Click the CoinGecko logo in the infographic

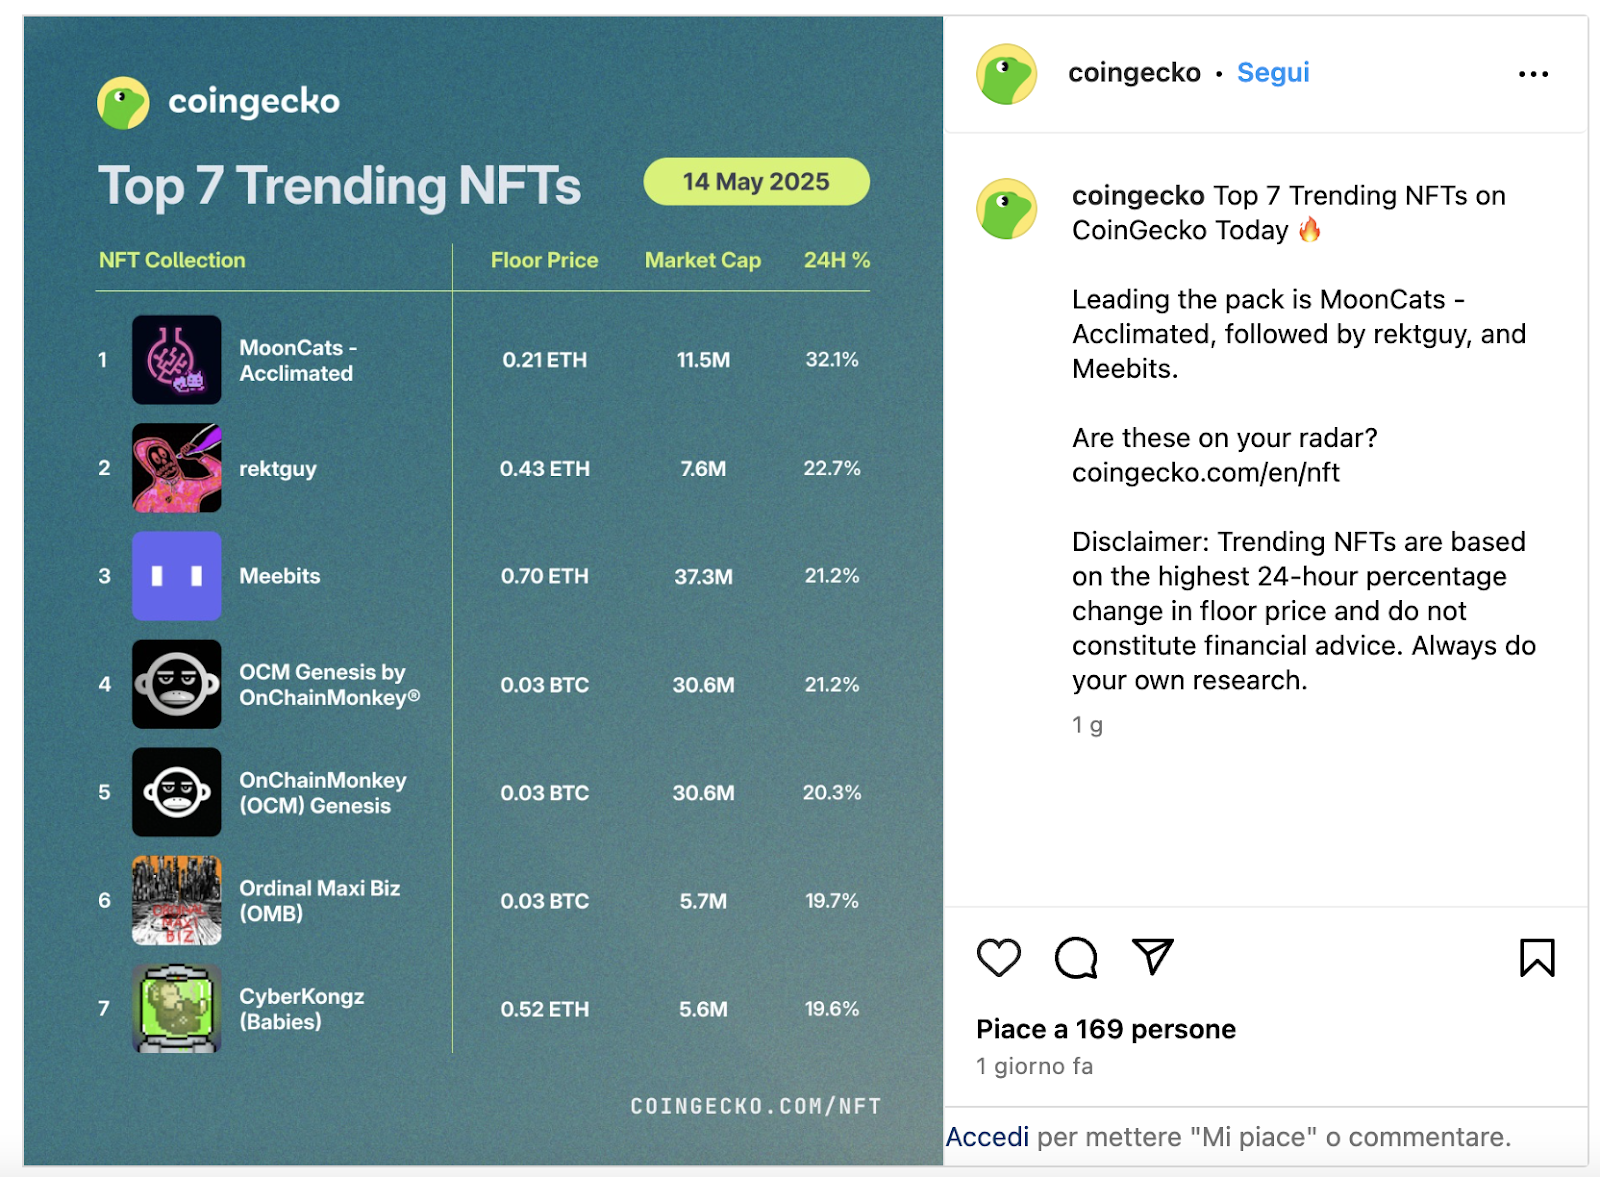tap(123, 103)
